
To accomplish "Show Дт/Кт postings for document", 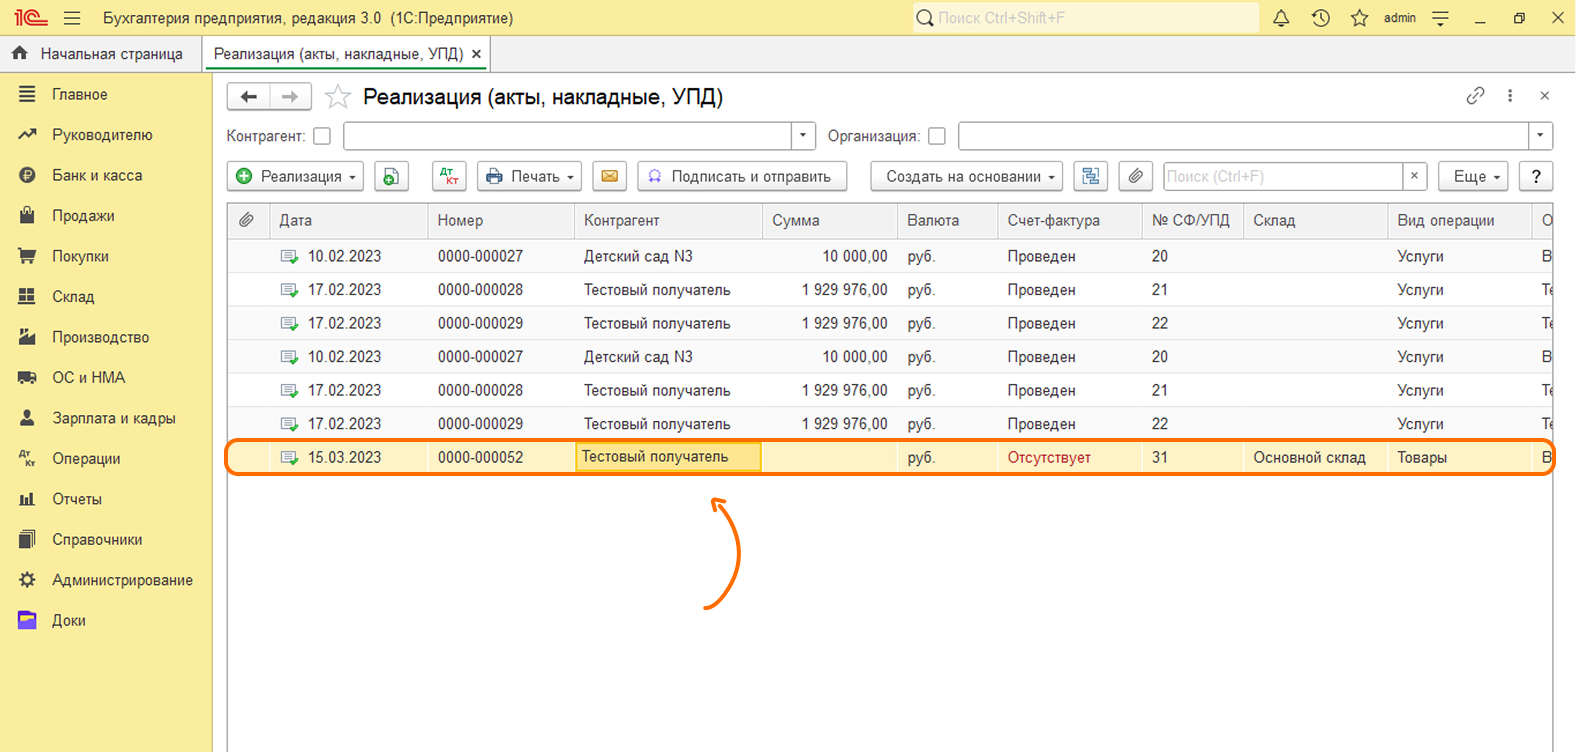I will [x=450, y=176].
